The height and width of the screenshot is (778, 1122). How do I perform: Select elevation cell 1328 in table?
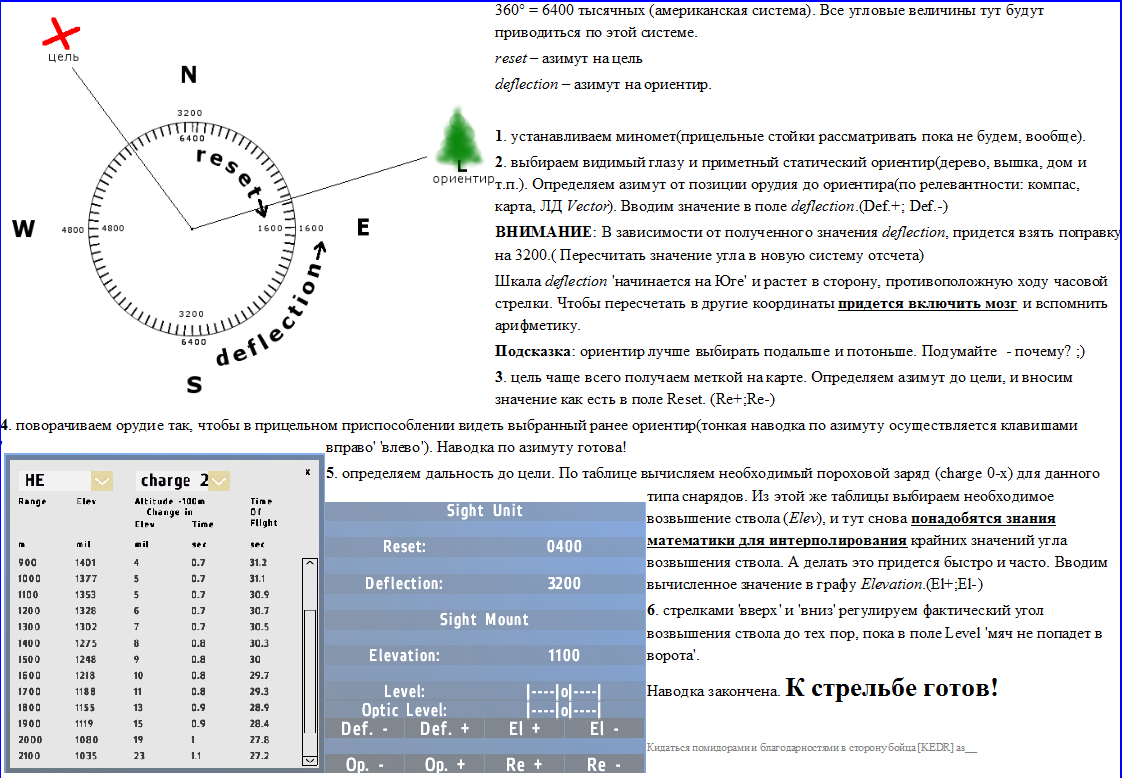point(84,611)
